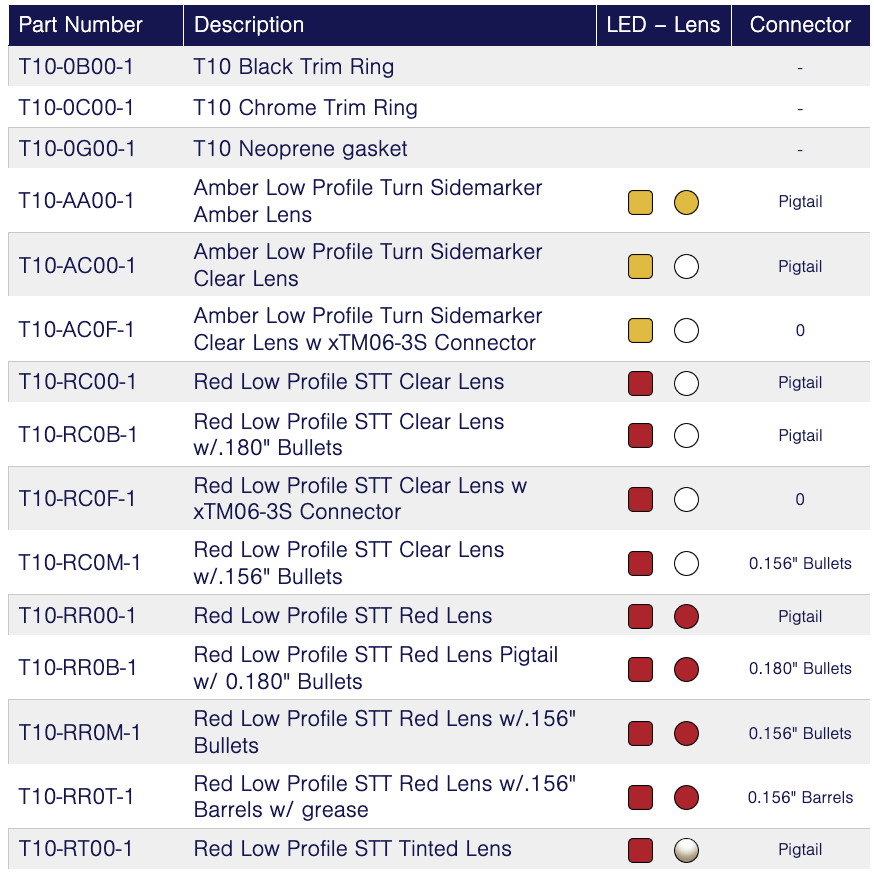Click red LED square for T10-RC00-1

(640, 383)
